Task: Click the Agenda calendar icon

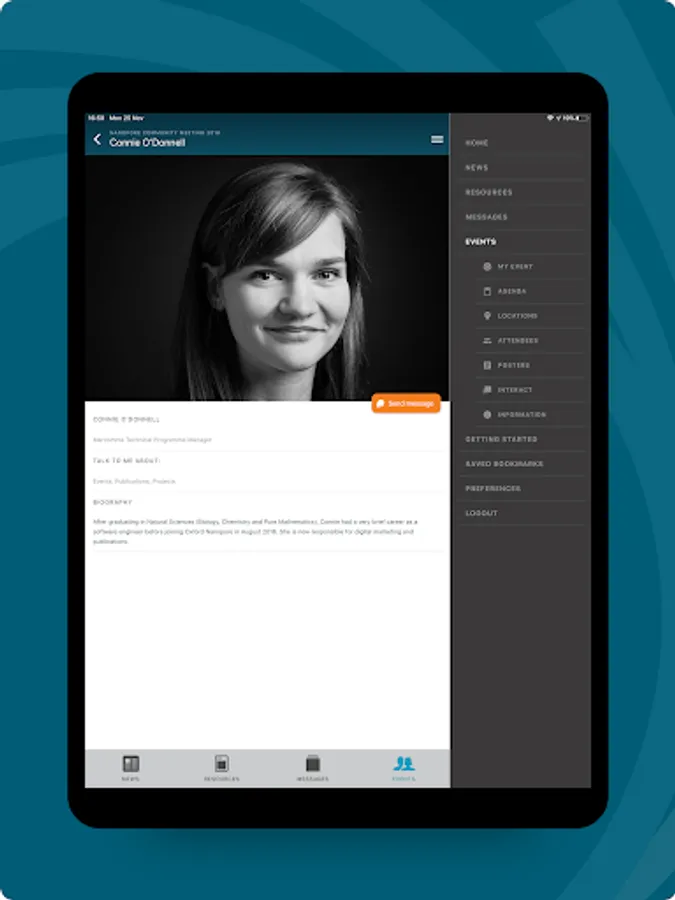Action: [x=487, y=291]
